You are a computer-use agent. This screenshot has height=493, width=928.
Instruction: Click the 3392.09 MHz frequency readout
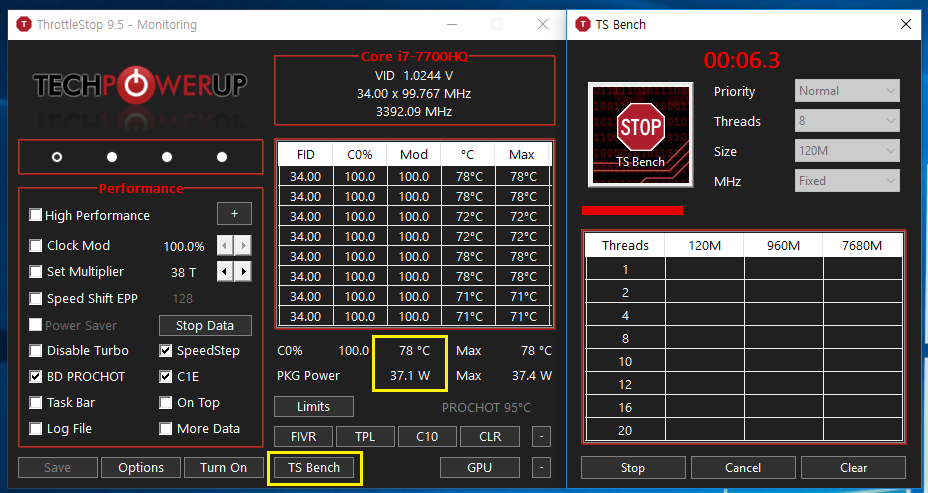point(414,111)
